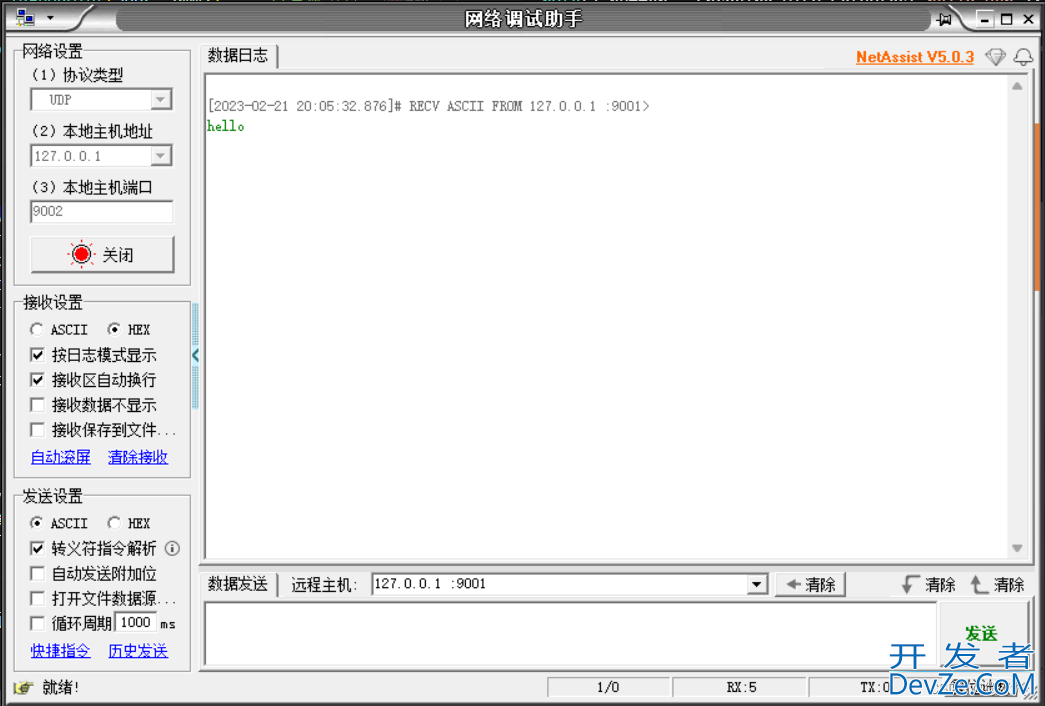
Task: Expand the 远程主机 address dropdown
Action: coord(757,584)
